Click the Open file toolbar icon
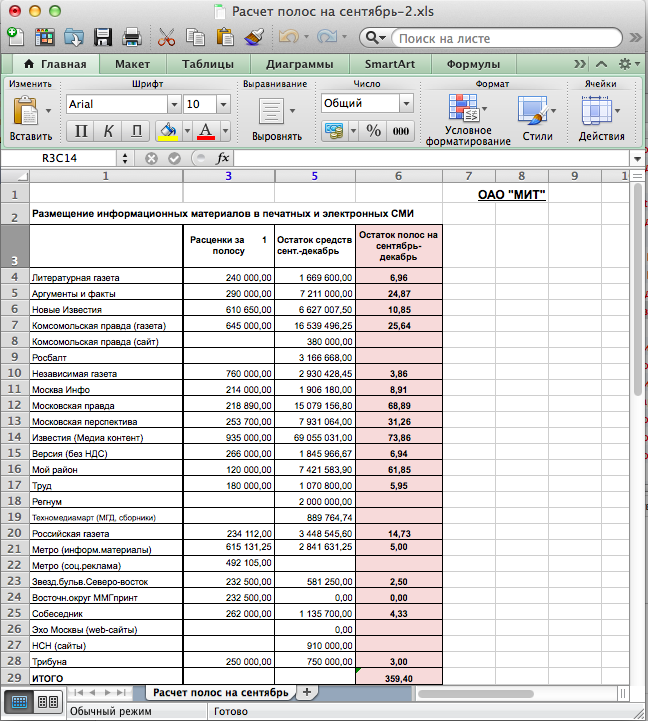 click(x=74, y=37)
